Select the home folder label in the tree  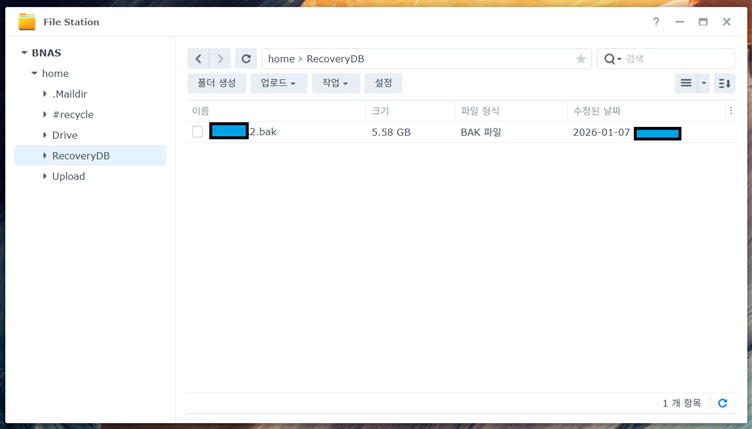tap(55, 73)
